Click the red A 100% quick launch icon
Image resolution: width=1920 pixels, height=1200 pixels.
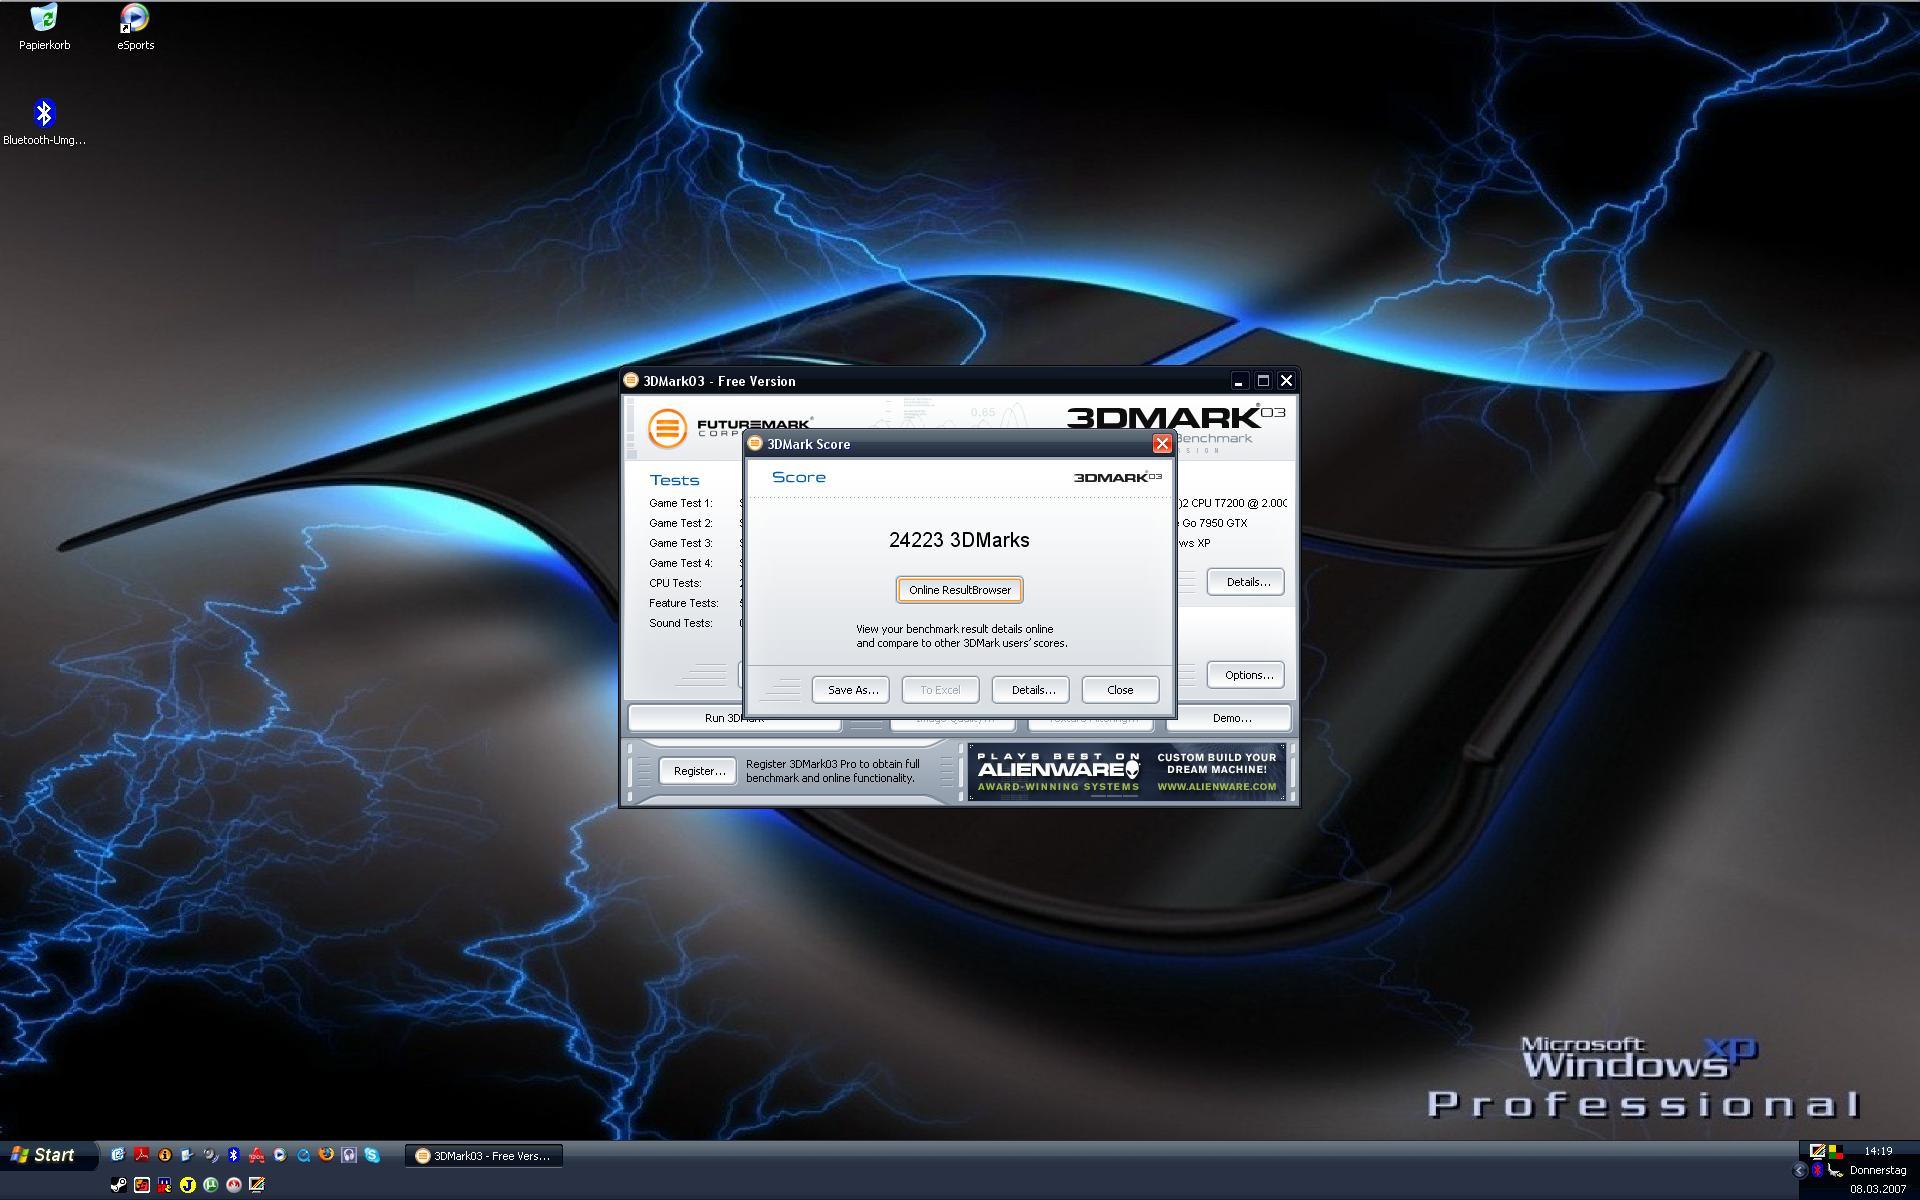click(257, 1155)
